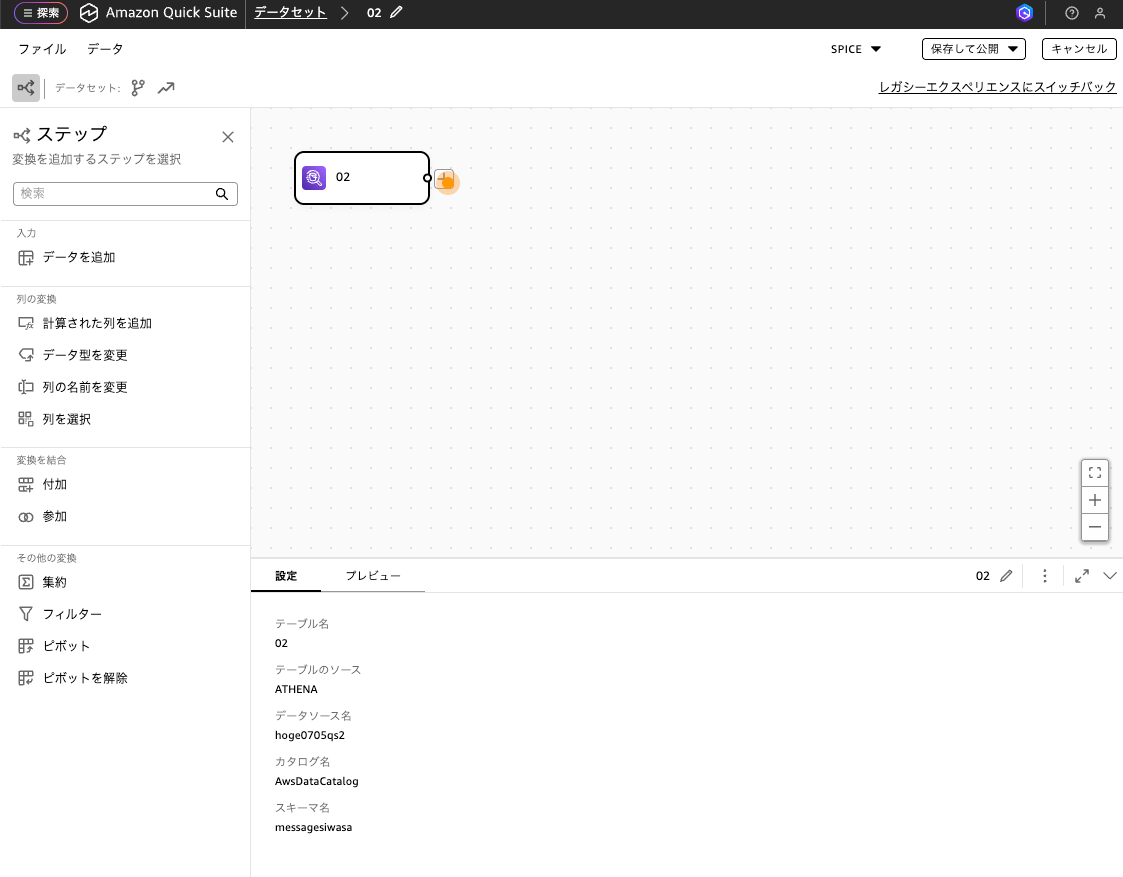This screenshot has width=1123, height=877.
Task: Click レガシーエクスペリエンスにスイッチバック link
Action: point(997,87)
